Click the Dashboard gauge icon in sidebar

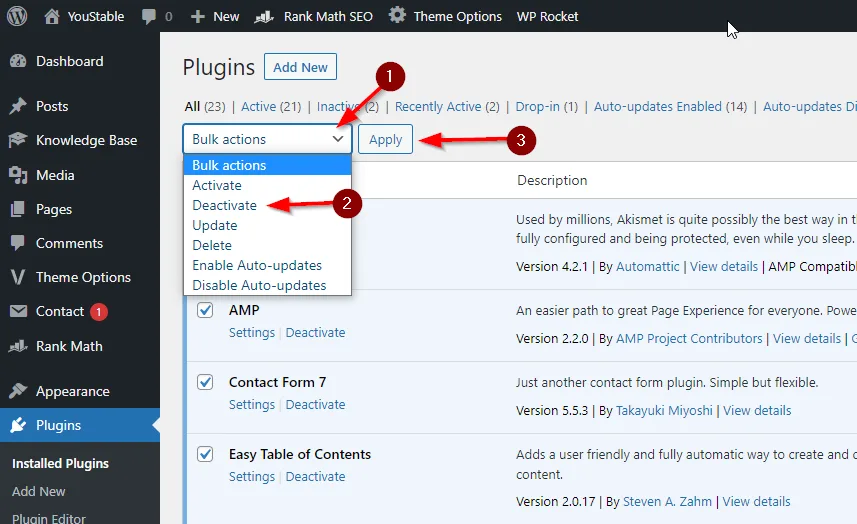click(18, 61)
